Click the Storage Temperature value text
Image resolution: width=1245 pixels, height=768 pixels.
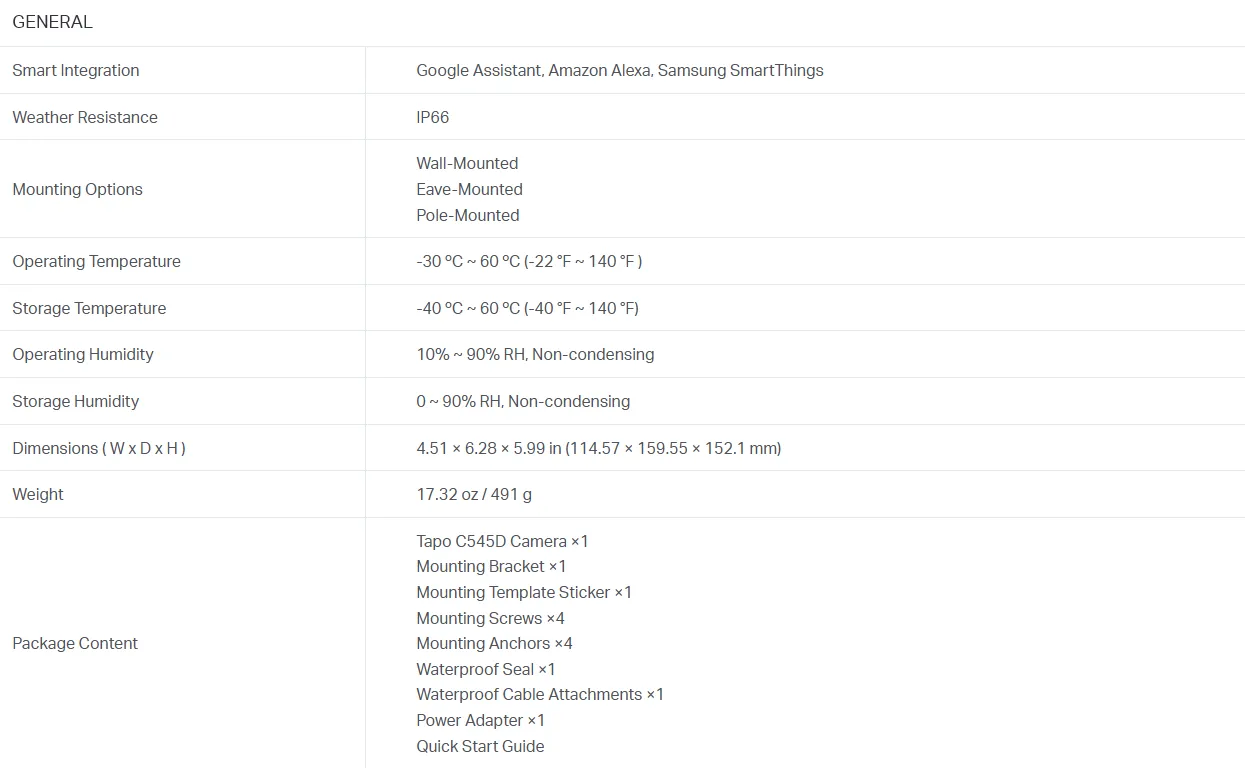(527, 308)
